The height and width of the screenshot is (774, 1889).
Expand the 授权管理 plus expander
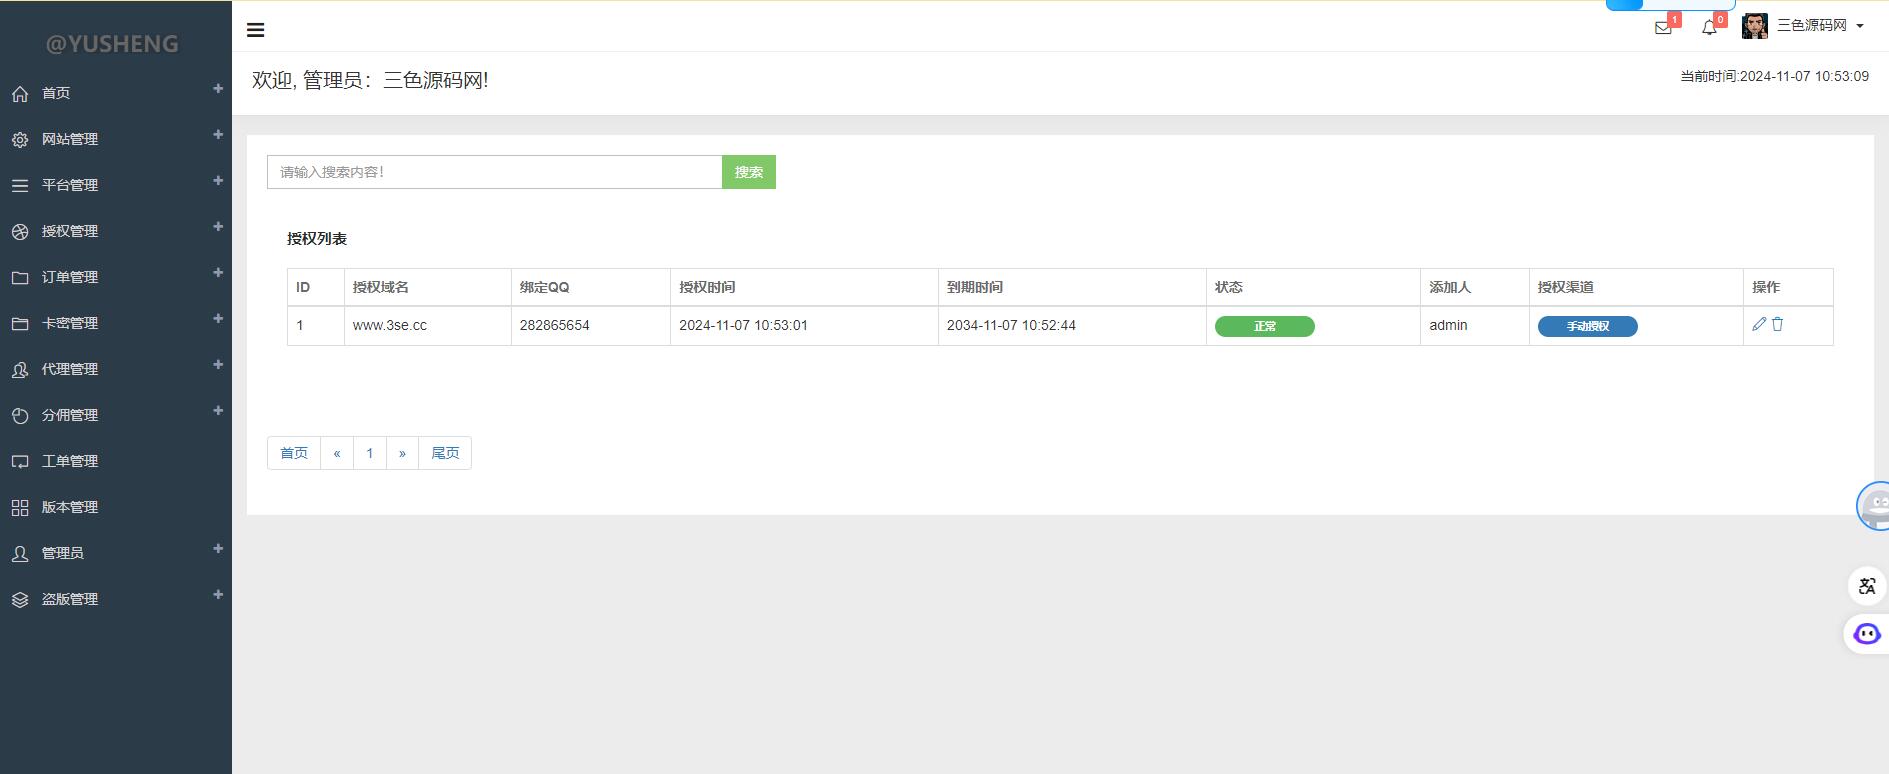pyautogui.click(x=218, y=227)
